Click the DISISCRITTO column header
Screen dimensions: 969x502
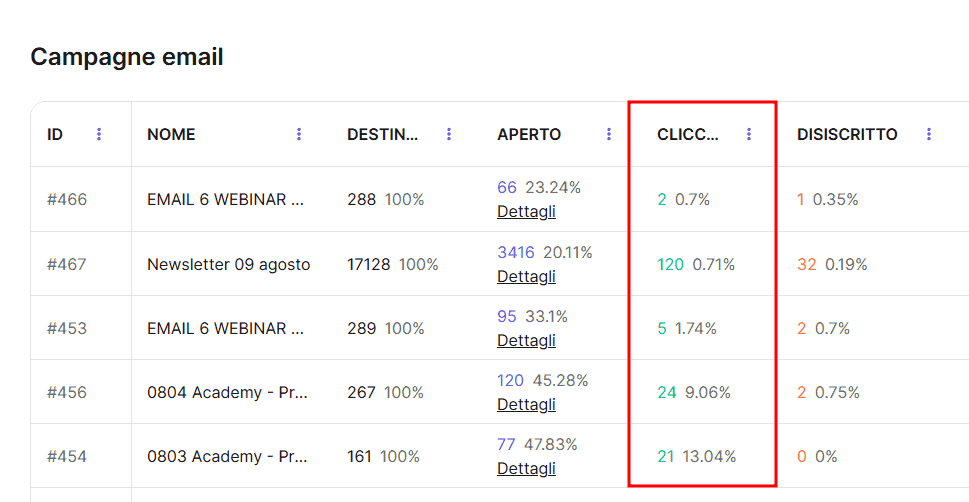(847, 134)
